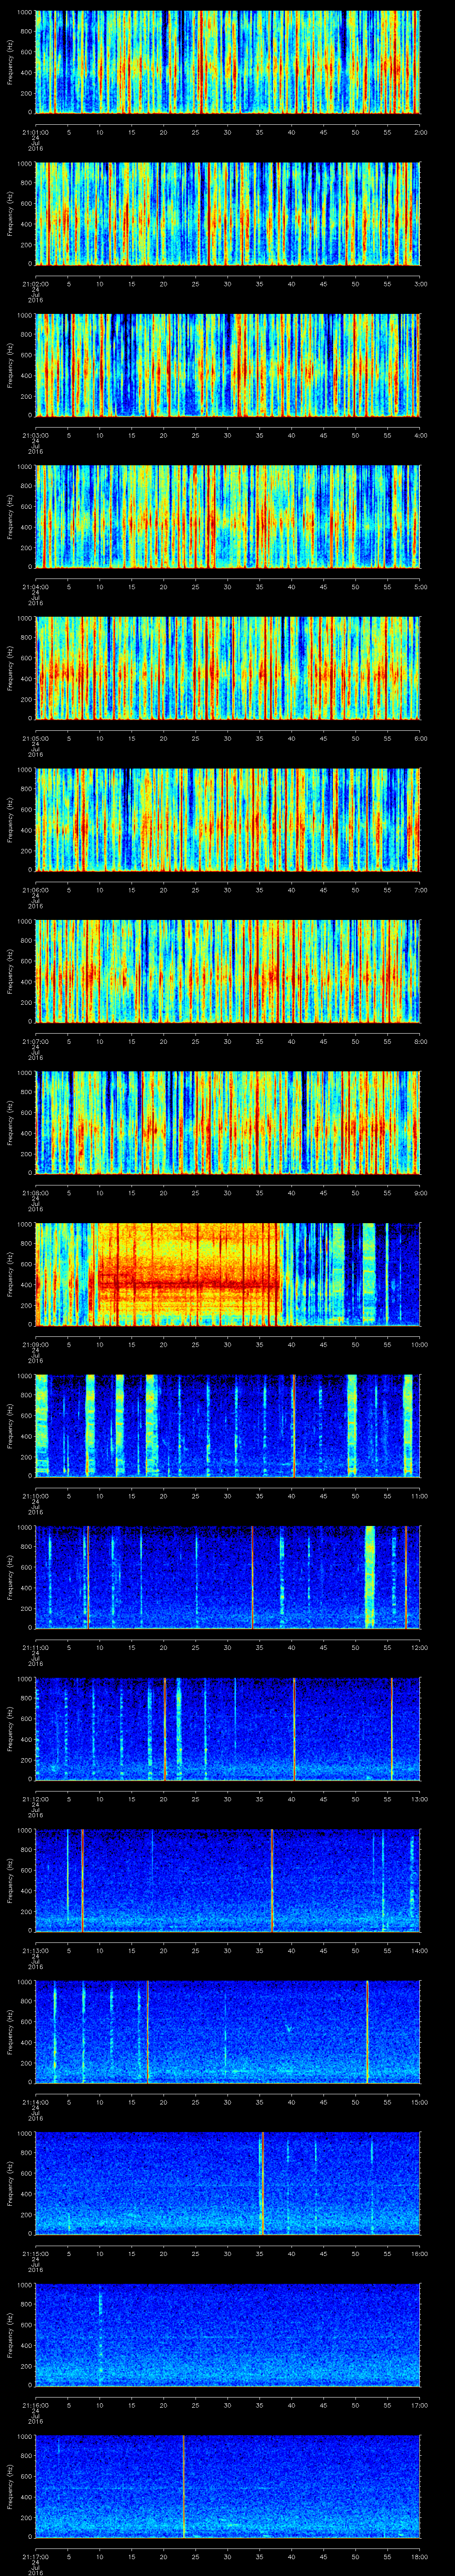
Task: Click the spectrogram panel starting at 21:01:00
Action: [x=227, y=62]
